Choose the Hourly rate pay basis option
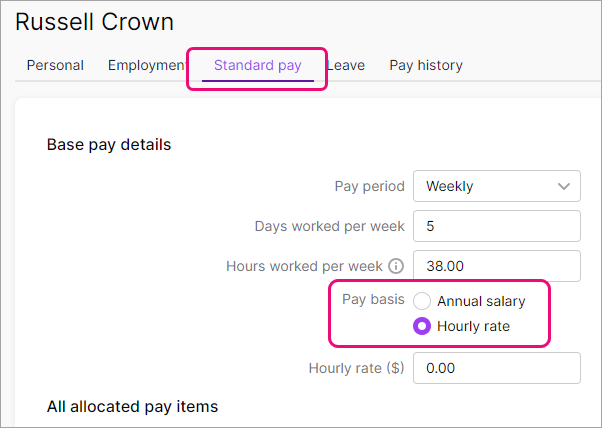 (x=422, y=326)
